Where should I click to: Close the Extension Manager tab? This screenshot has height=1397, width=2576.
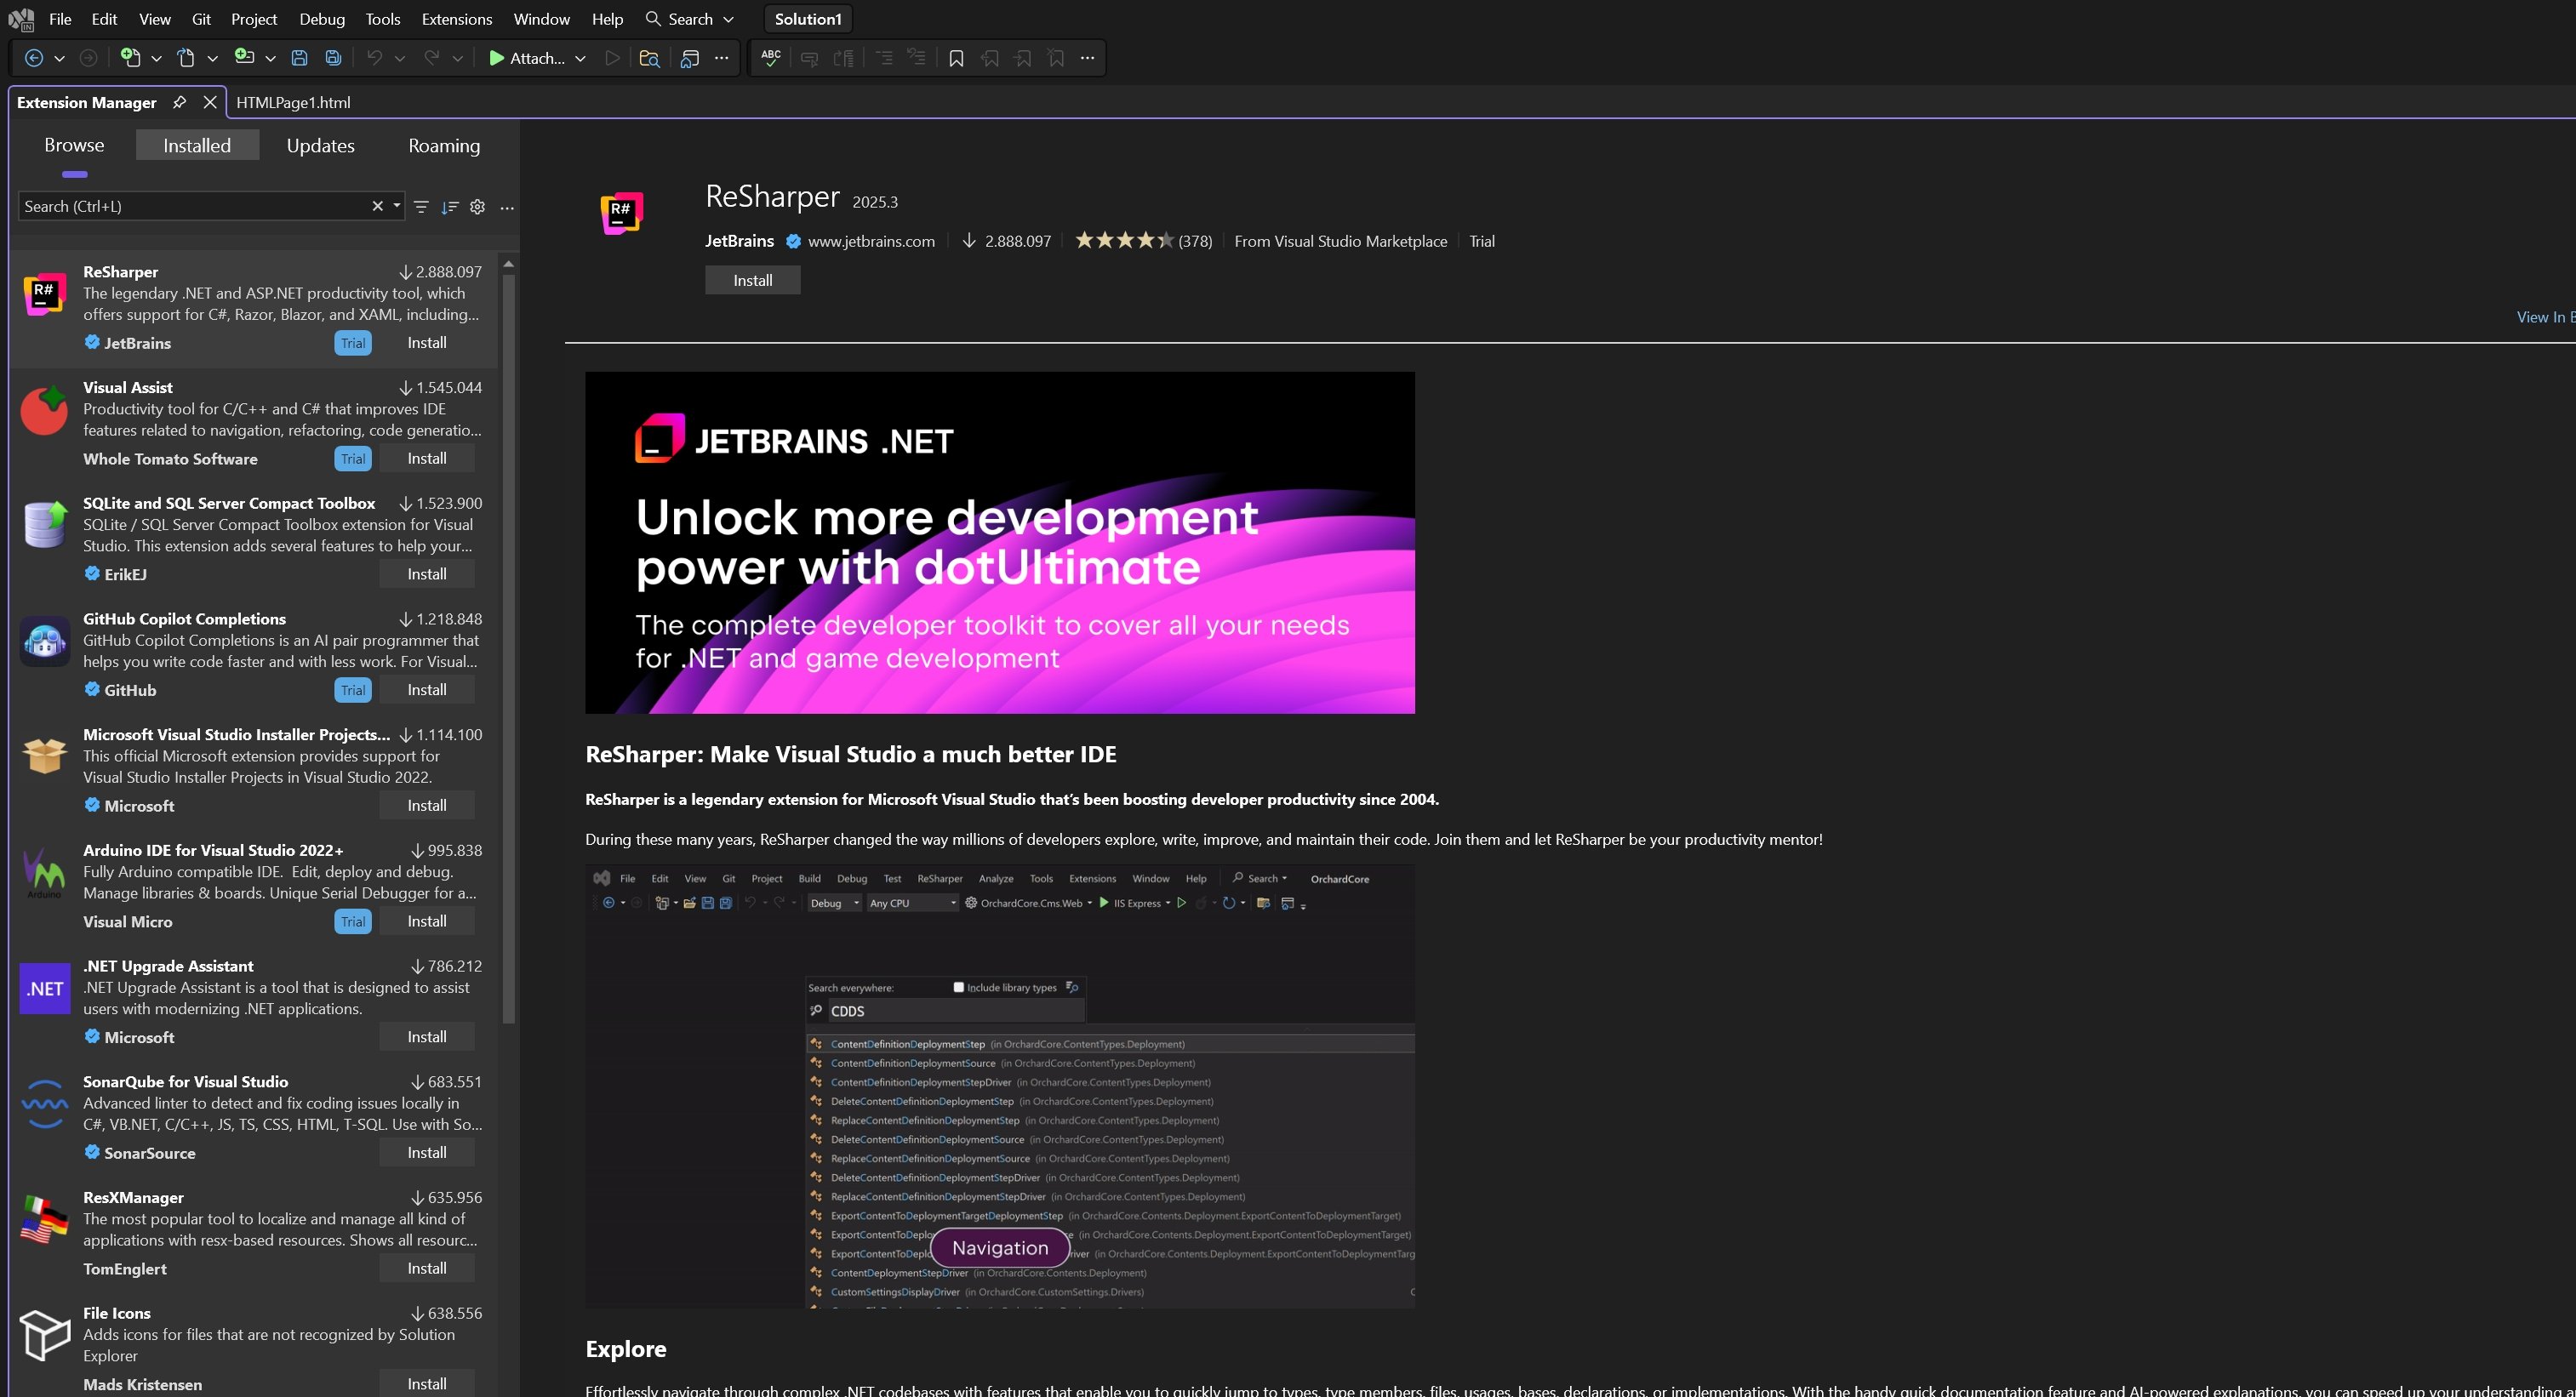click(x=210, y=102)
